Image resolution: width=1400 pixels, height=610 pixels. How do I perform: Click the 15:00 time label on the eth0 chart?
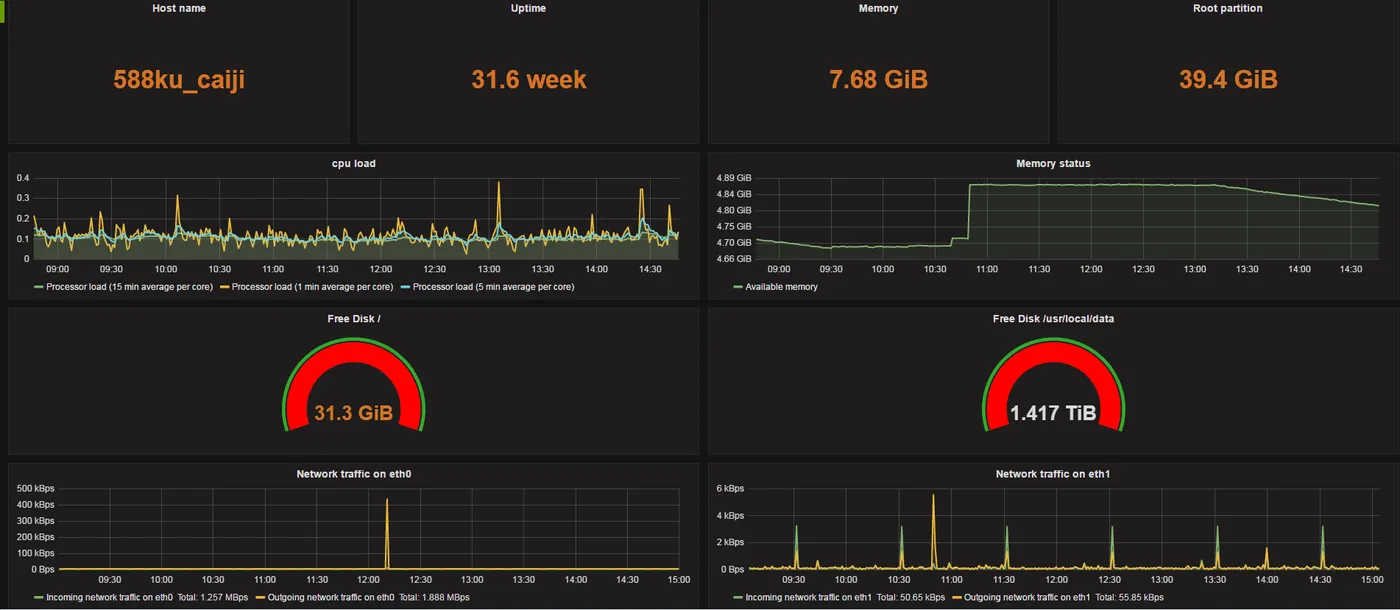pos(680,579)
